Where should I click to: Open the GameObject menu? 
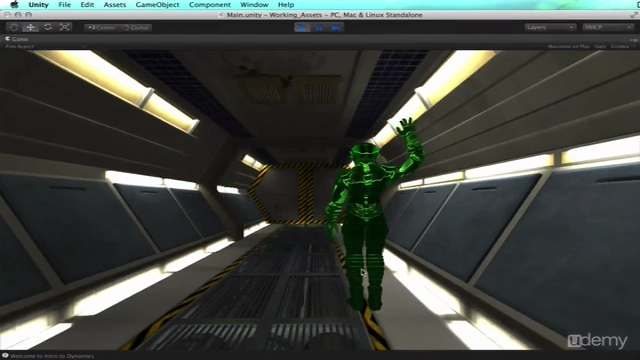coord(157,5)
